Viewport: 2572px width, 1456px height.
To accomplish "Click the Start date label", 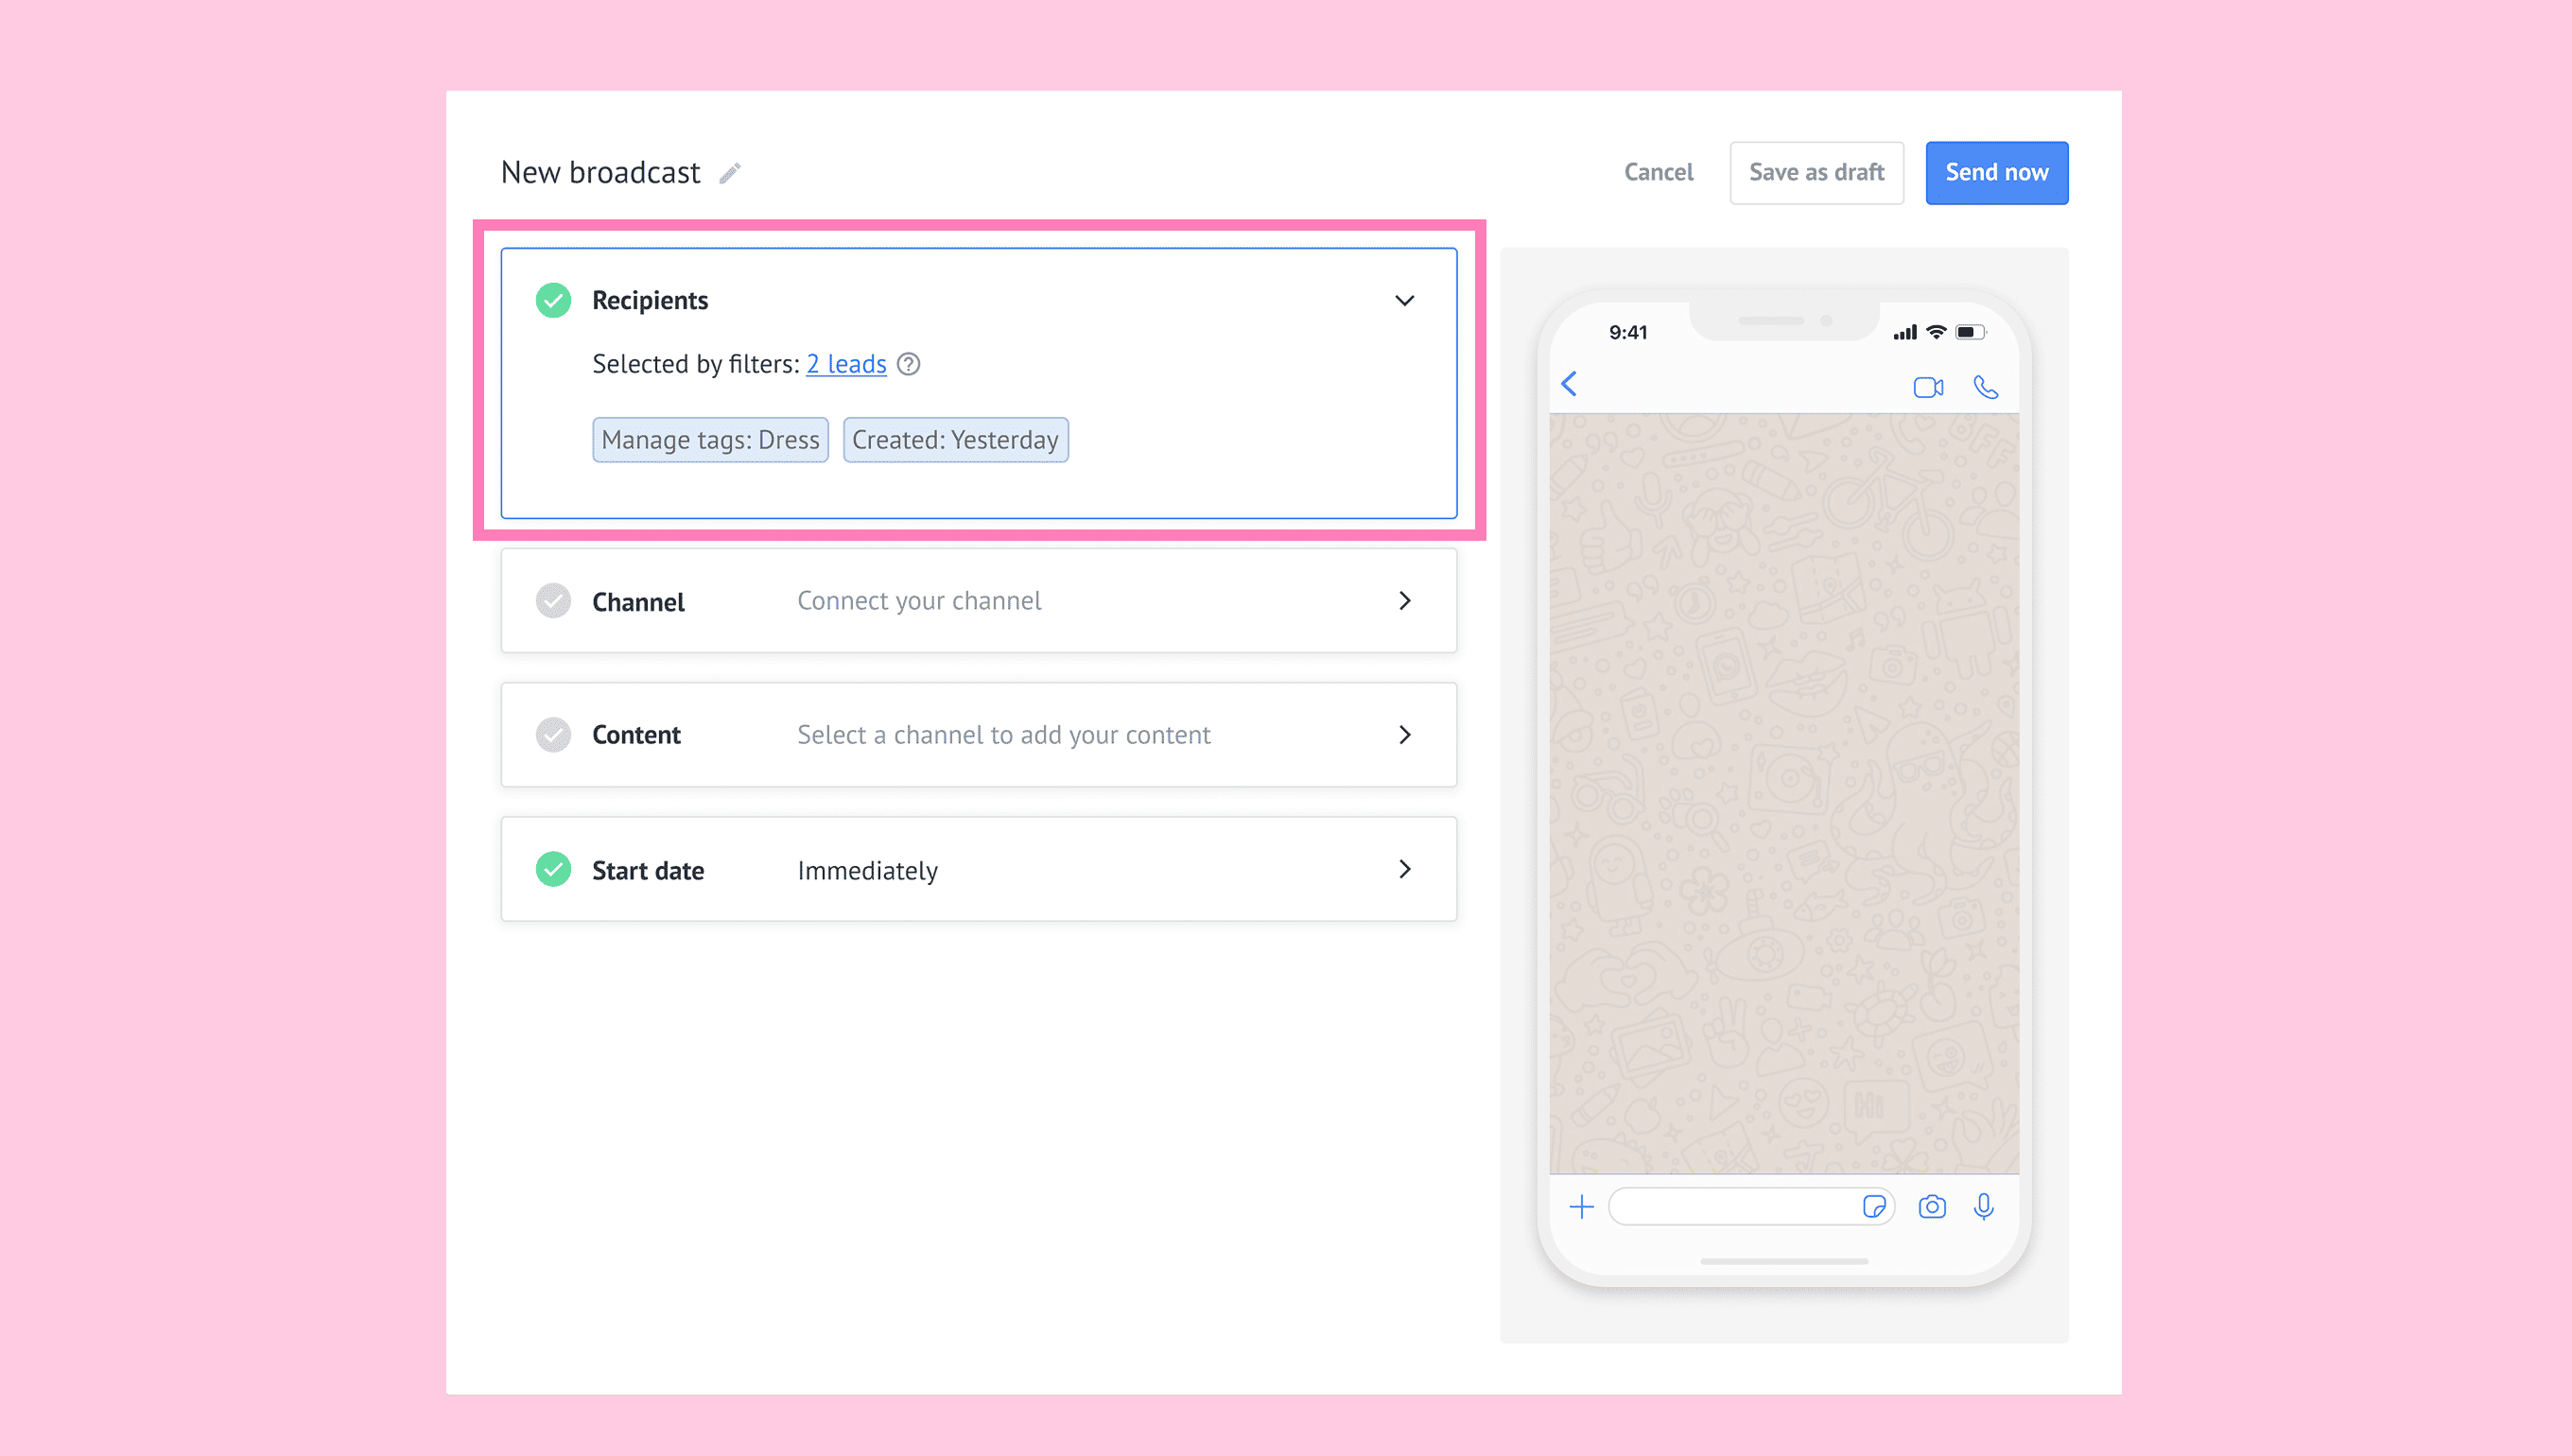I will (648, 870).
